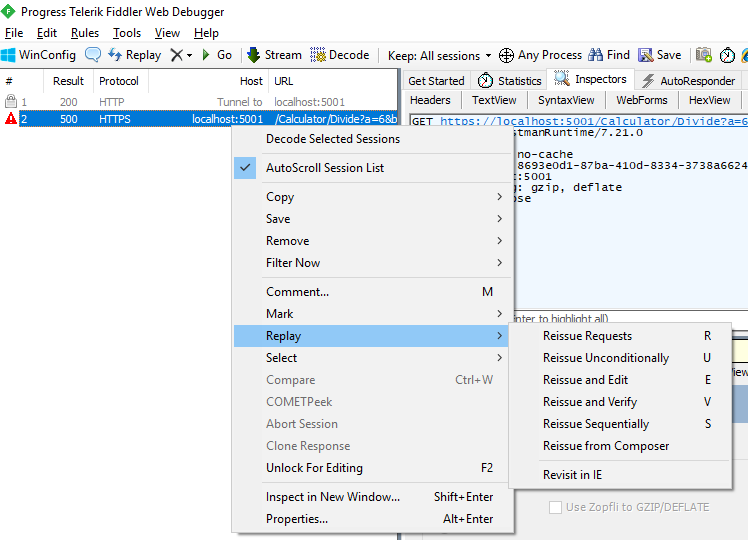Toggle Use Zopfli to GZIP/DEFLATE checkbox
The height and width of the screenshot is (540, 748).
pos(555,507)
